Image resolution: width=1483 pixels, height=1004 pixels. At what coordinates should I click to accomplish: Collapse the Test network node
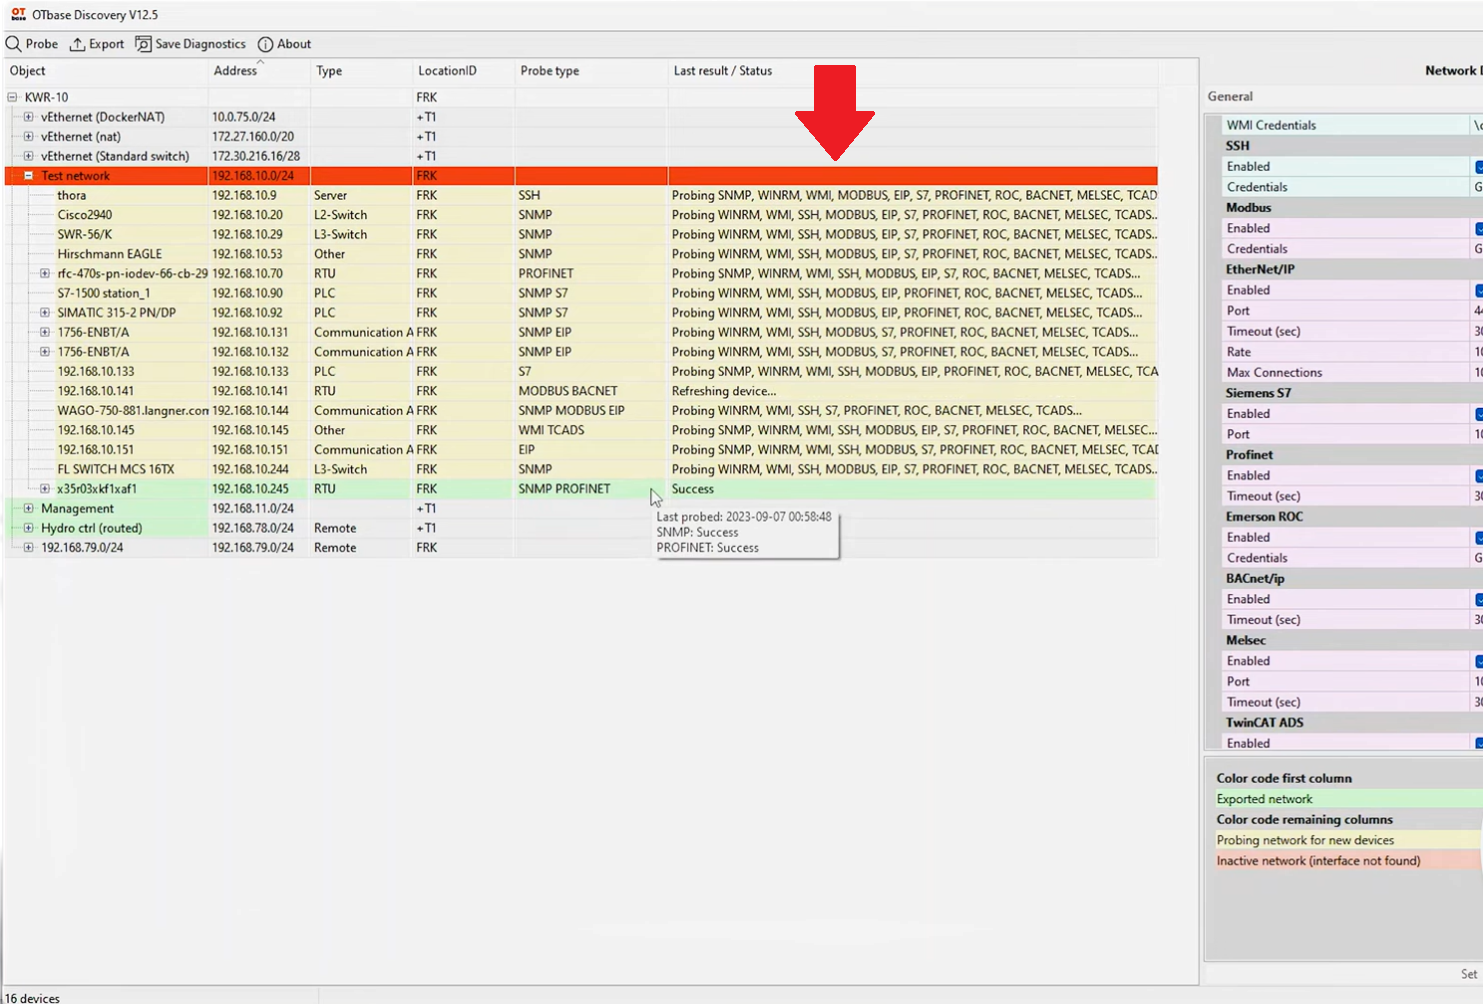pos(29,175)
